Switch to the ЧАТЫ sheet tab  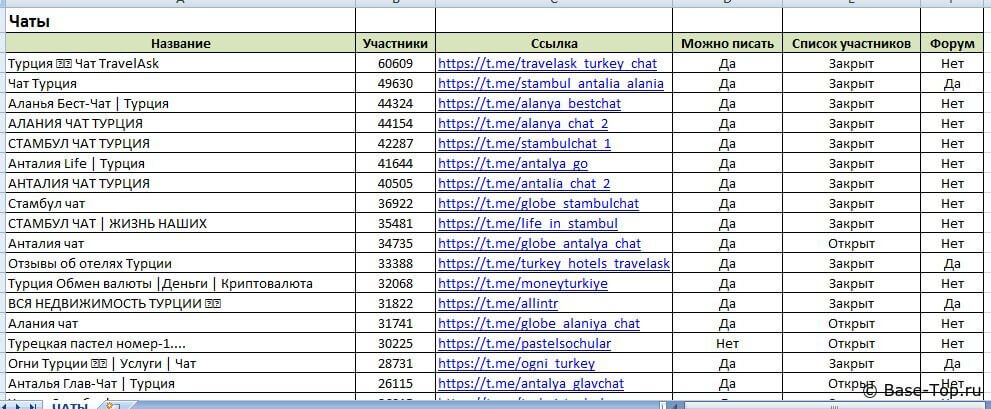pyautogui.click(x=70, y=405)
